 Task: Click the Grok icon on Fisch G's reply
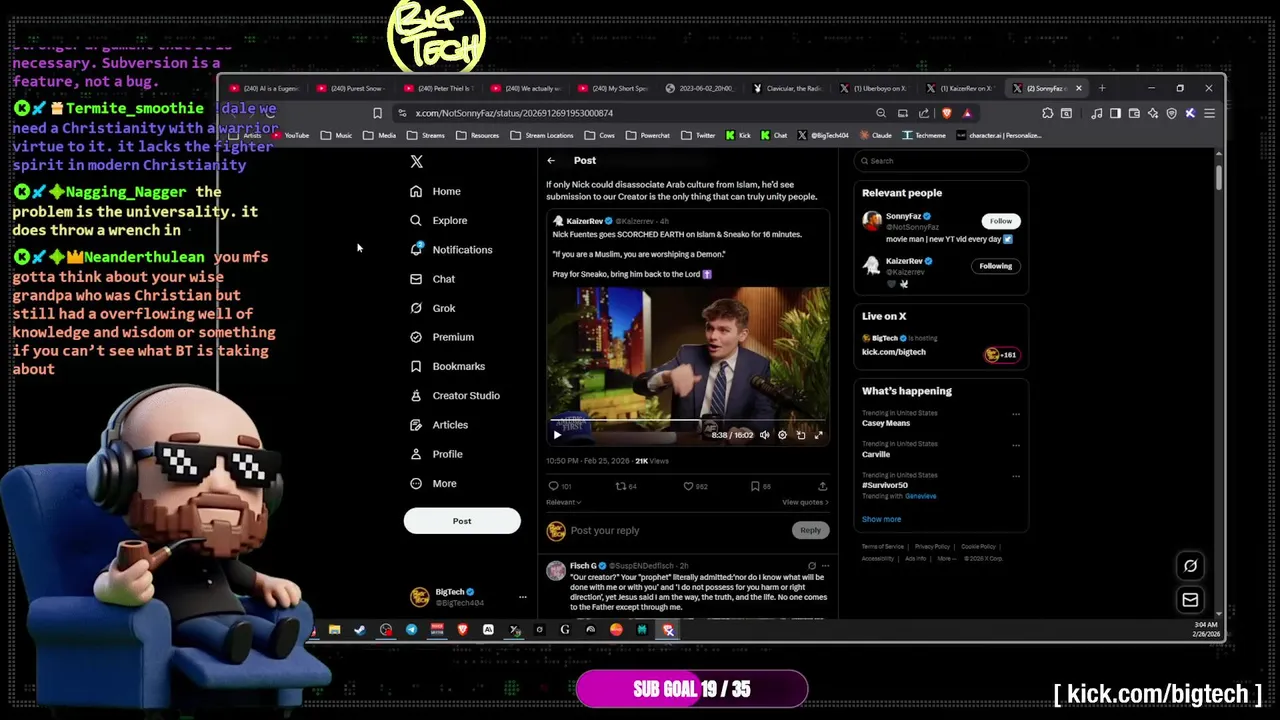click(811, 566)
